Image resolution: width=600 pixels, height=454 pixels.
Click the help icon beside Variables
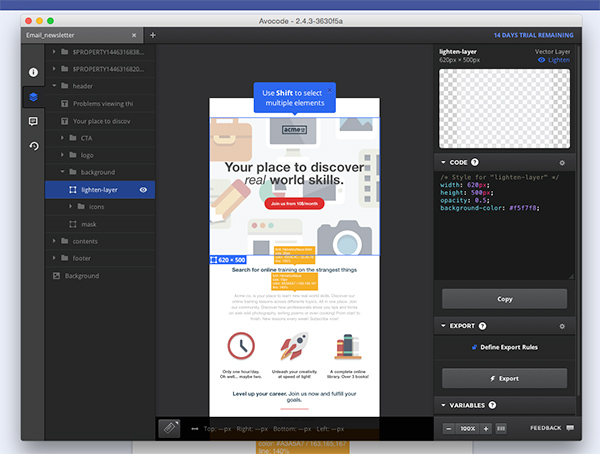pyautogui.click(x=493, y=405)
